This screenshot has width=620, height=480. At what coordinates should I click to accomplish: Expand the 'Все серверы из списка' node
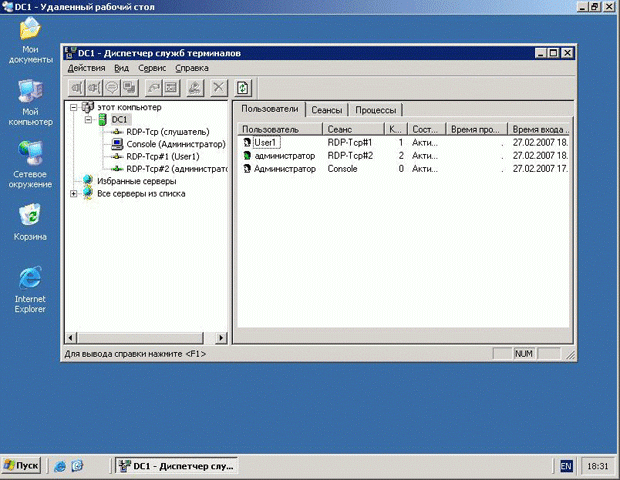(74, 193)
